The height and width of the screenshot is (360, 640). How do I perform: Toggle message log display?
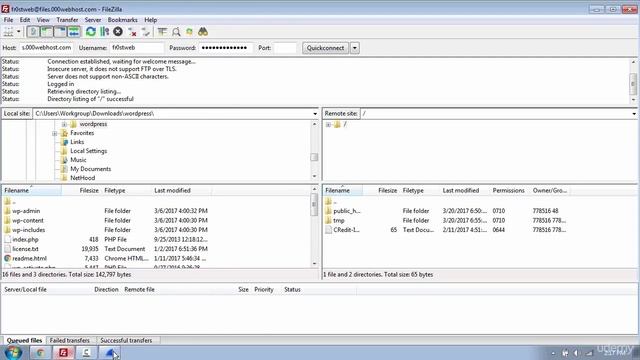tap(33, 32)
